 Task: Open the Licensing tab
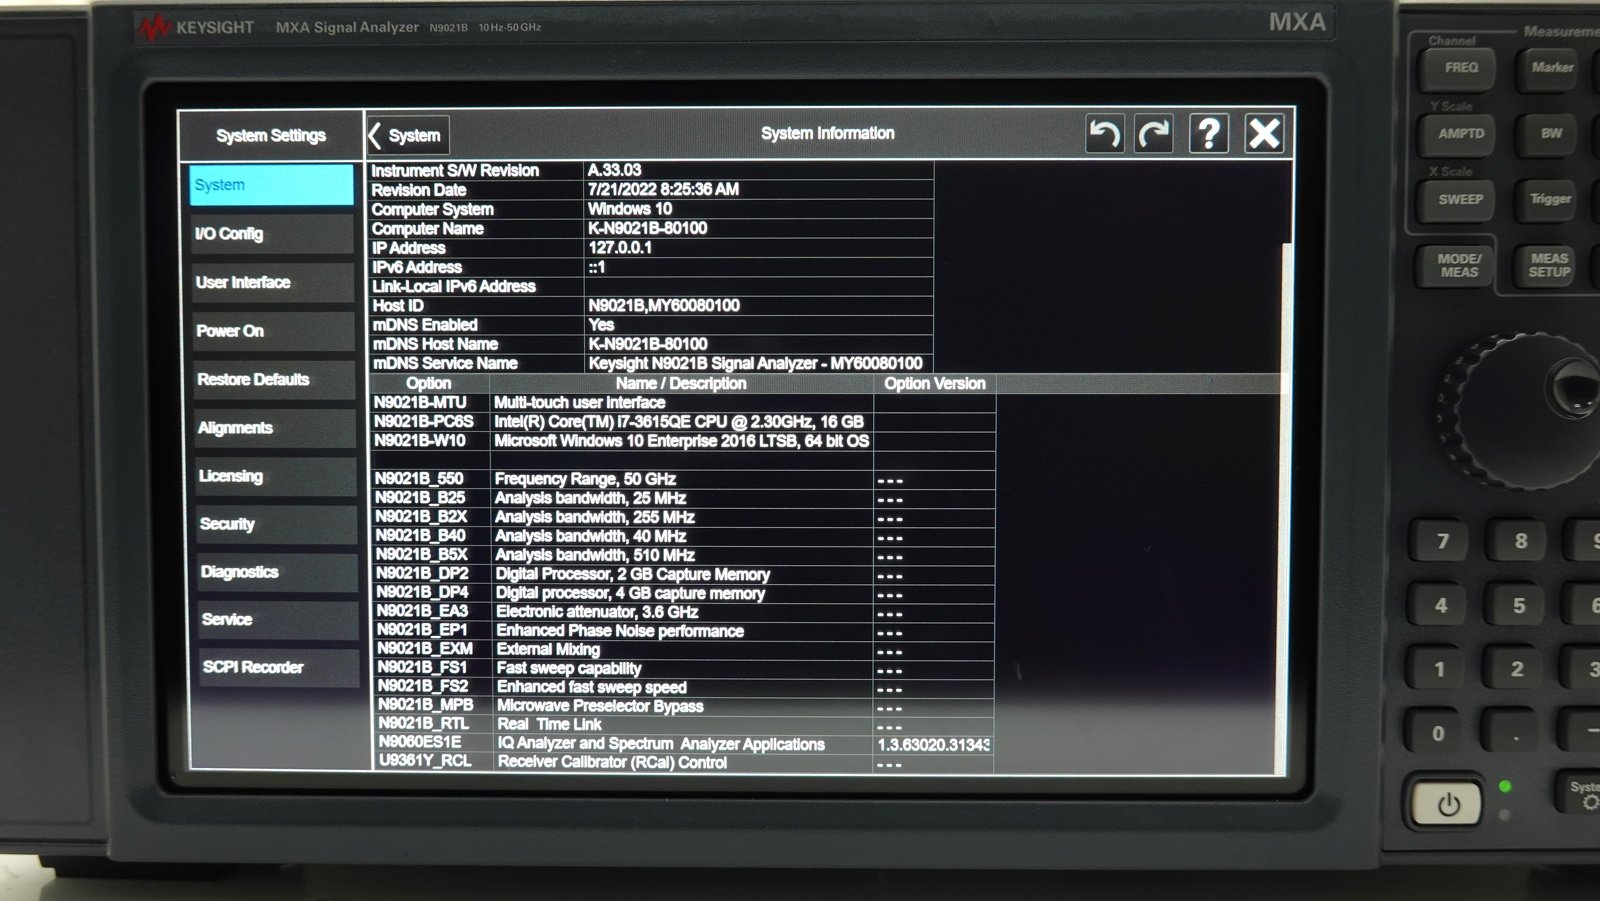[x=275, y=476]
